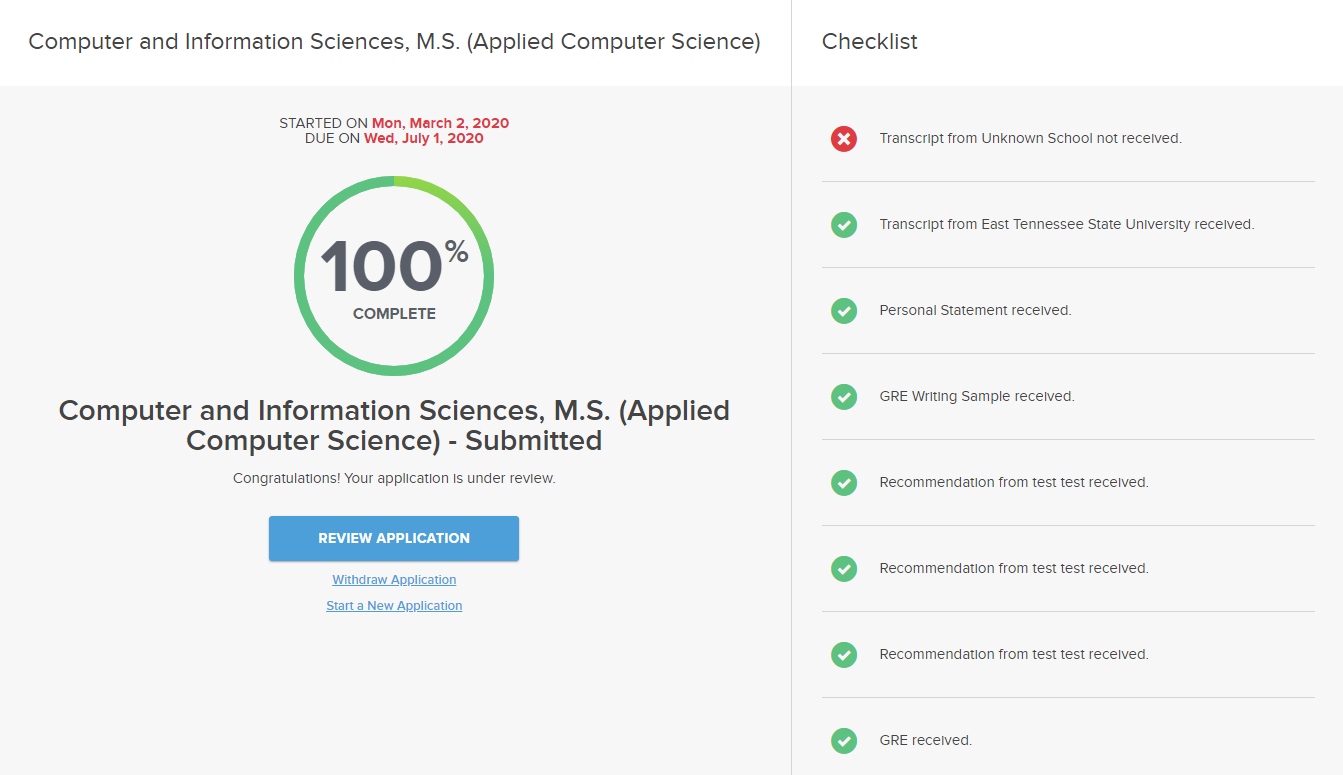The width and height of the screenshot is (1343, 775).
Task: Click the Personal Statement received text
Action: (975, 311)
